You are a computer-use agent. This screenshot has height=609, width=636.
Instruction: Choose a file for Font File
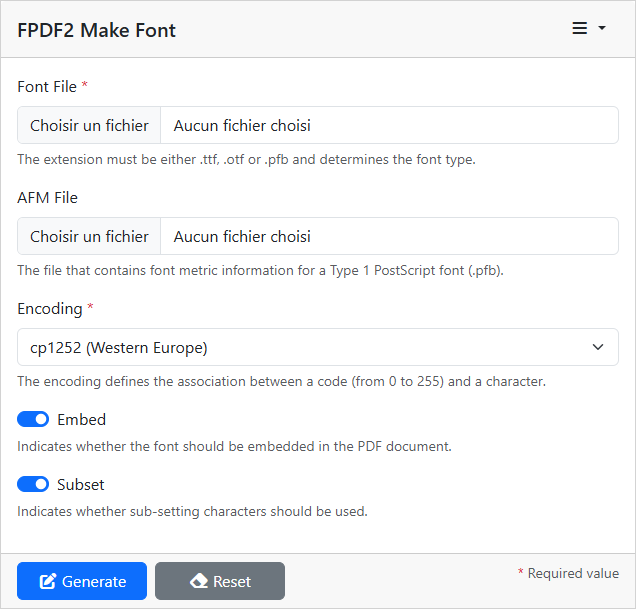click(89, 125)
